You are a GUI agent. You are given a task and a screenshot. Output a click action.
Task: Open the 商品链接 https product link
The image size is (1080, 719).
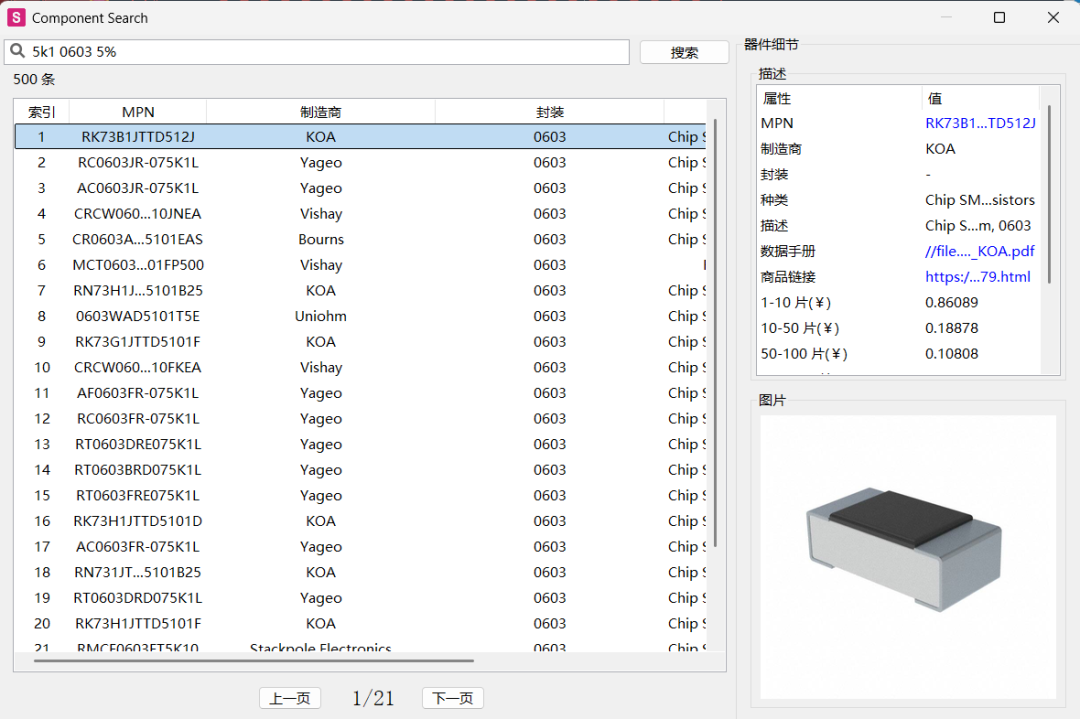point(977,277)
